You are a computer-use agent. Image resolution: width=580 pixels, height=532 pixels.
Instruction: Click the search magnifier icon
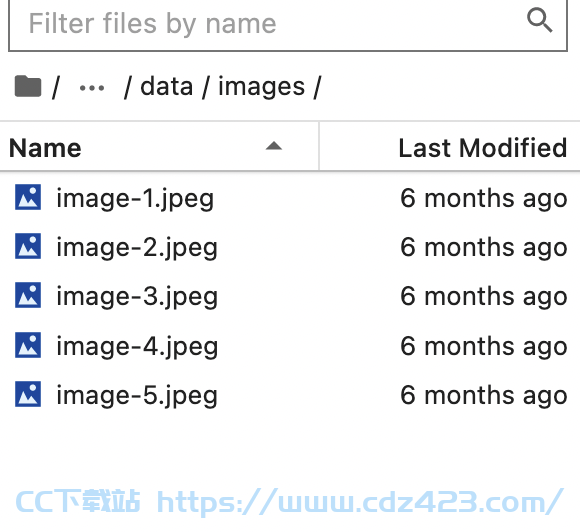[540, 20]
